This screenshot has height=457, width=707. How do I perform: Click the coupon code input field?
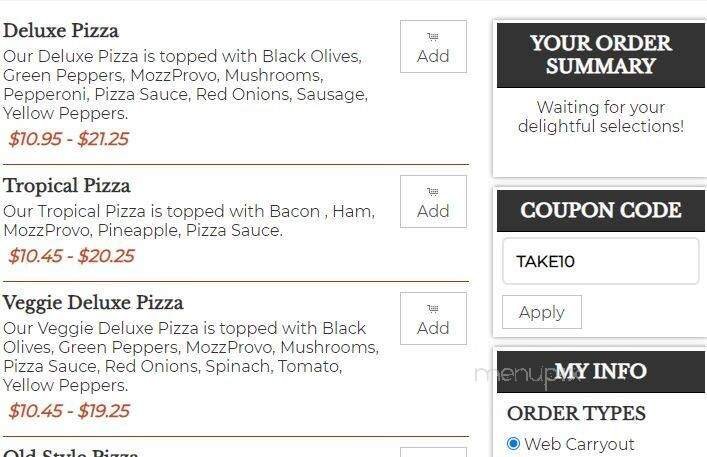coord(600,262)
